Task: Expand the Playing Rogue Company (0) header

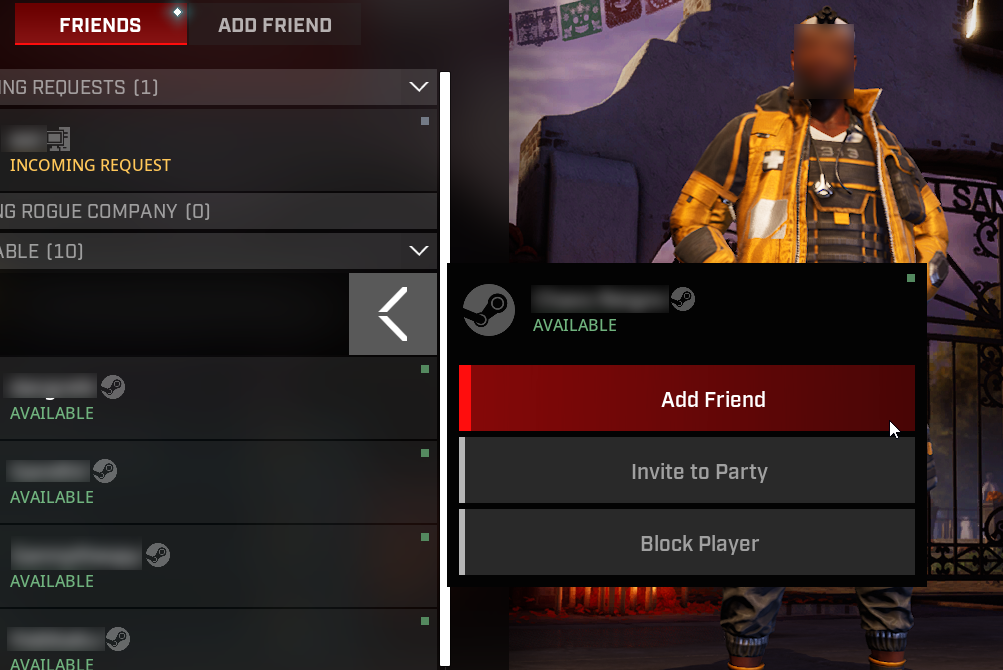Action: click(217, 211)
